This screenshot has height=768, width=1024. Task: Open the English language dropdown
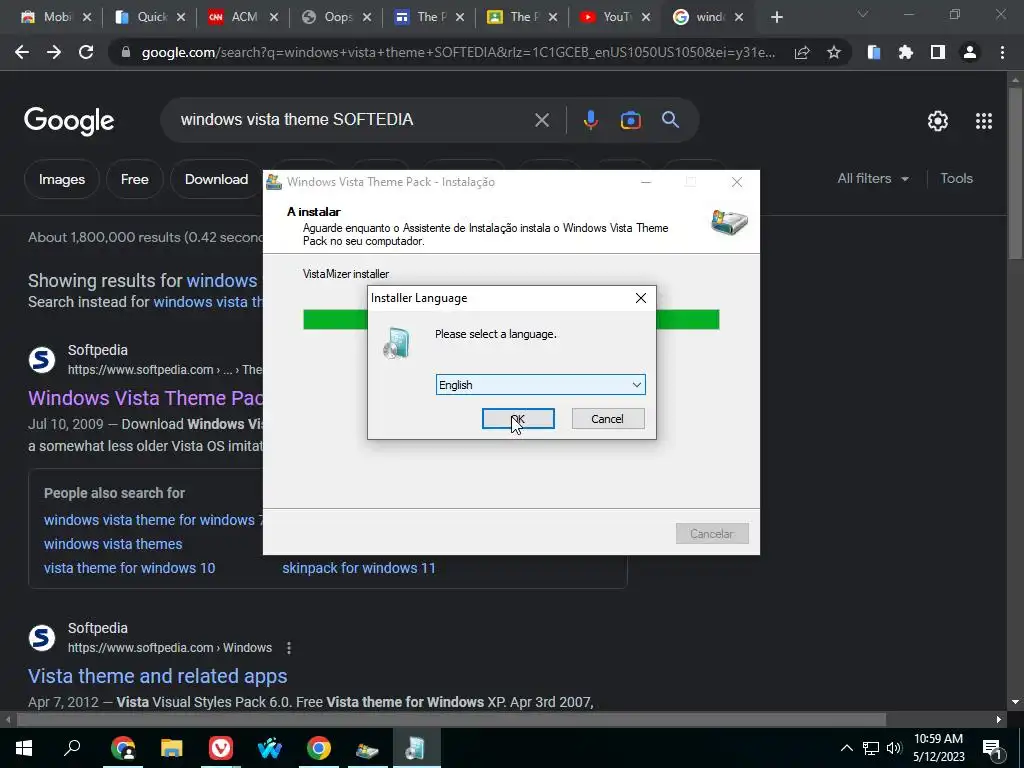click(540, 385)
